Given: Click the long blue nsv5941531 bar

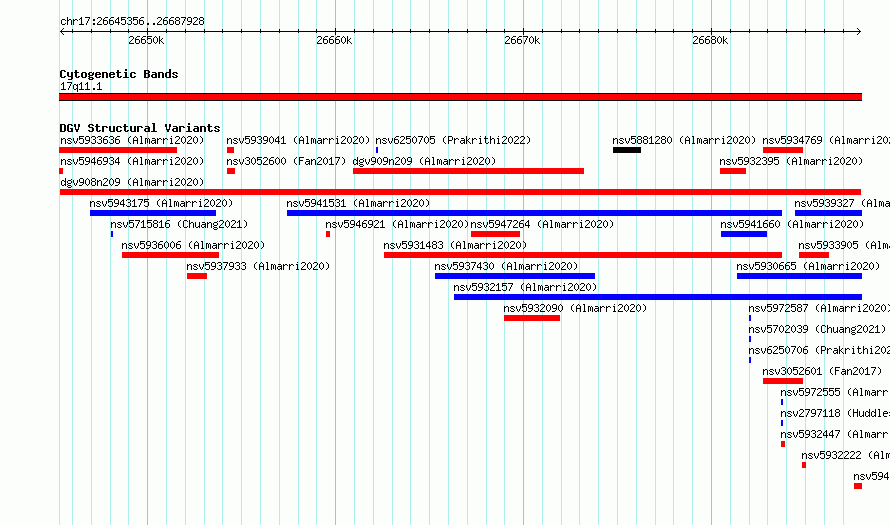Looking at the screenshot, I should (534, 213).
